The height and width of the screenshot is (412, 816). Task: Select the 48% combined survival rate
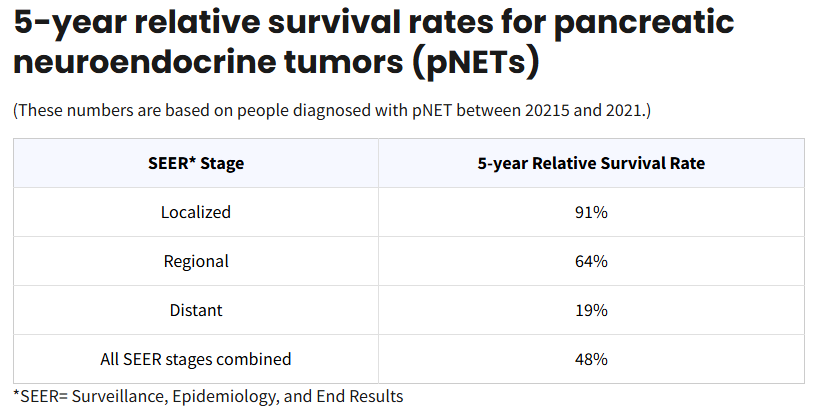tap(591, 359)
